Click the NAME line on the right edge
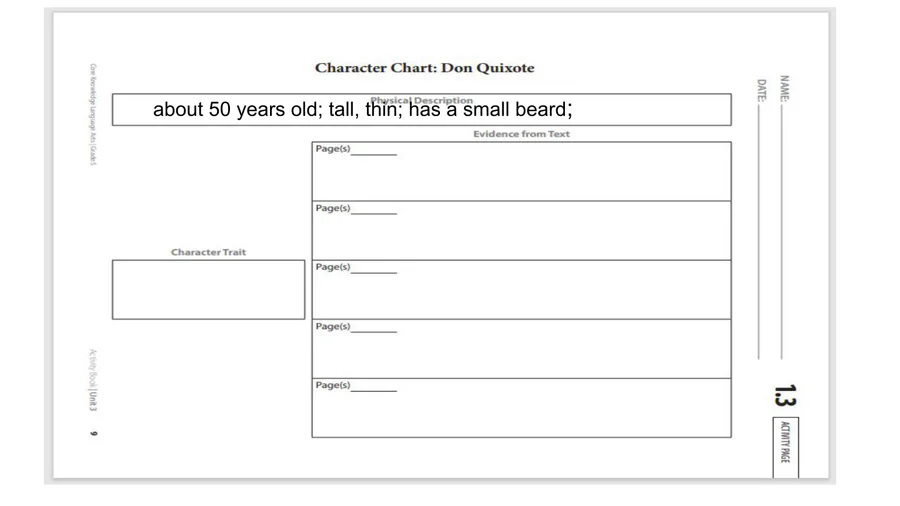The height and width of the screenshot is (506, 900). coord(783,230)
